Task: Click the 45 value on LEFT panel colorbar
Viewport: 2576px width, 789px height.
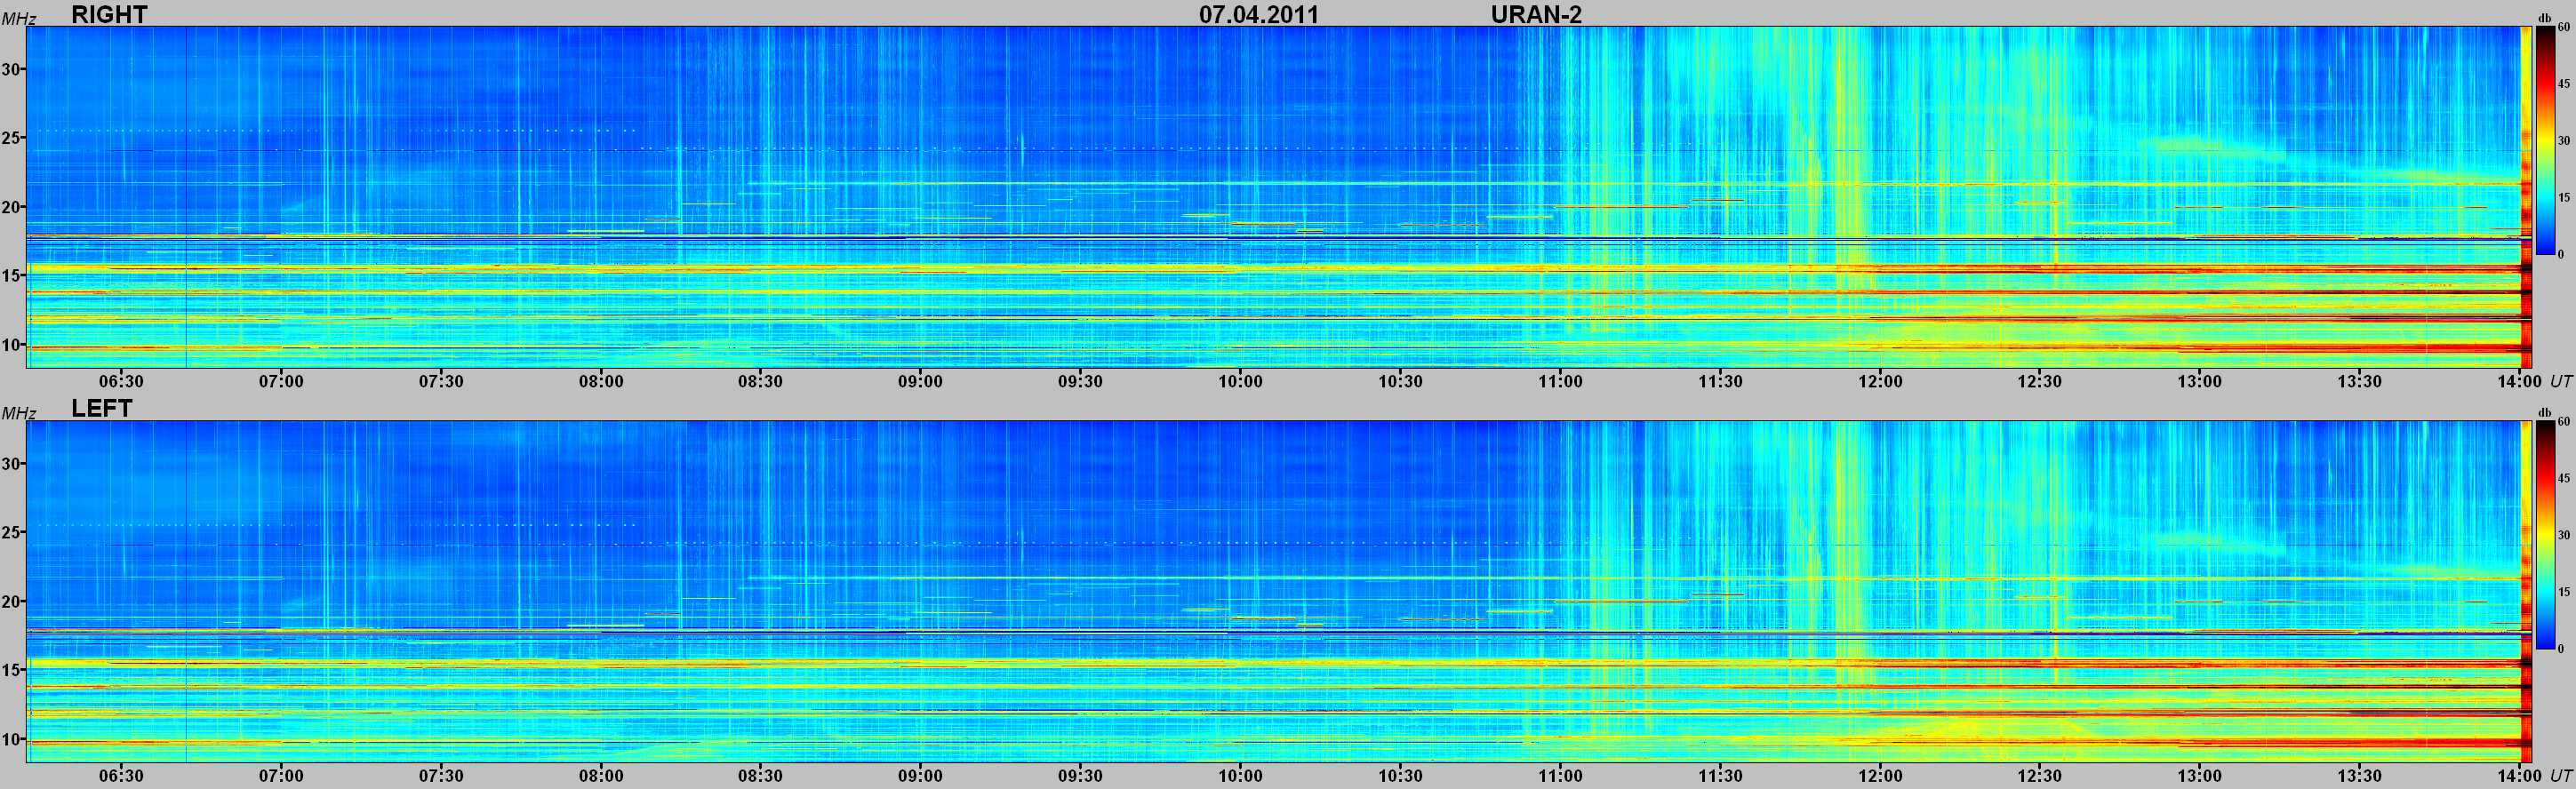Action: click(2564, 478)
